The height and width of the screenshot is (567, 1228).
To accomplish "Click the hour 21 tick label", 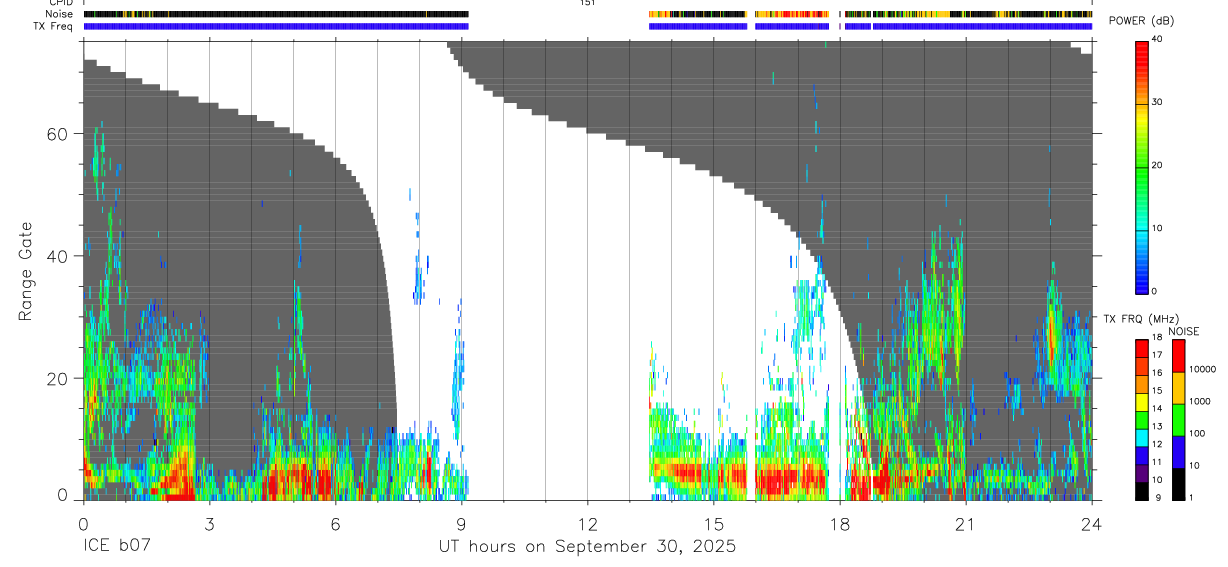I will (x=965, y=522).
